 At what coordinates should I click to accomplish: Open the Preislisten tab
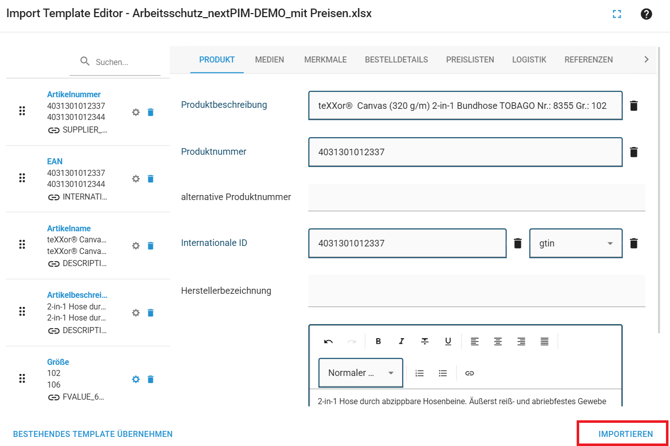(x=470, y=60)
